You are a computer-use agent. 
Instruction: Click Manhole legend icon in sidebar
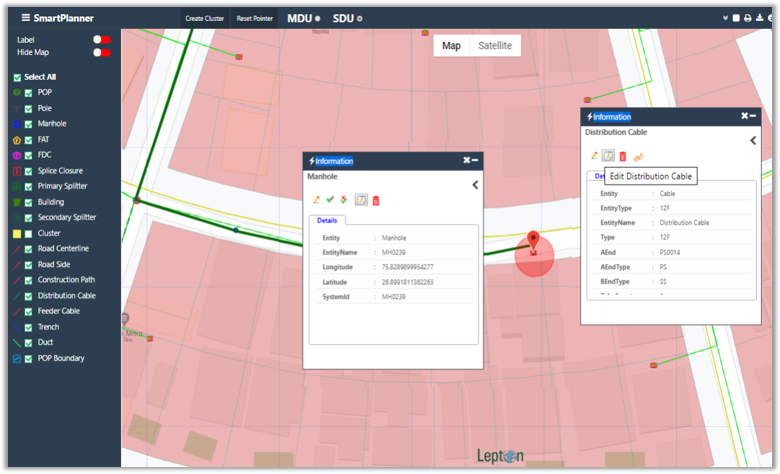click(x=17, y=124)
